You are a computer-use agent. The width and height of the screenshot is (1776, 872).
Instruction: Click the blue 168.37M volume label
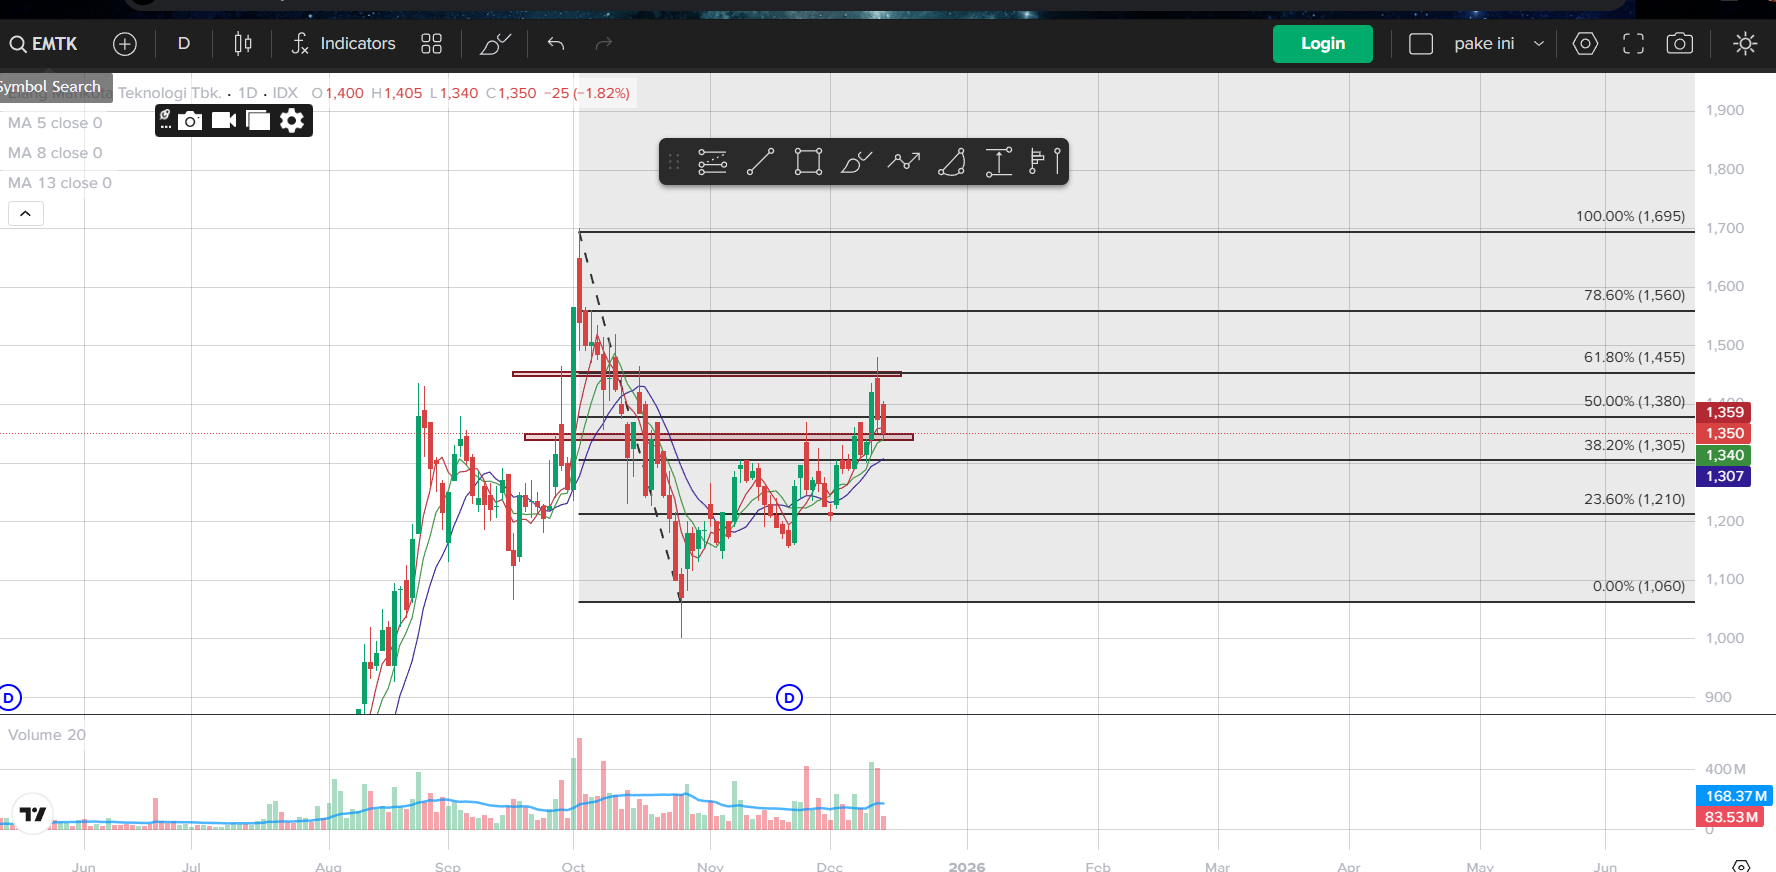tap(1735, 796)
